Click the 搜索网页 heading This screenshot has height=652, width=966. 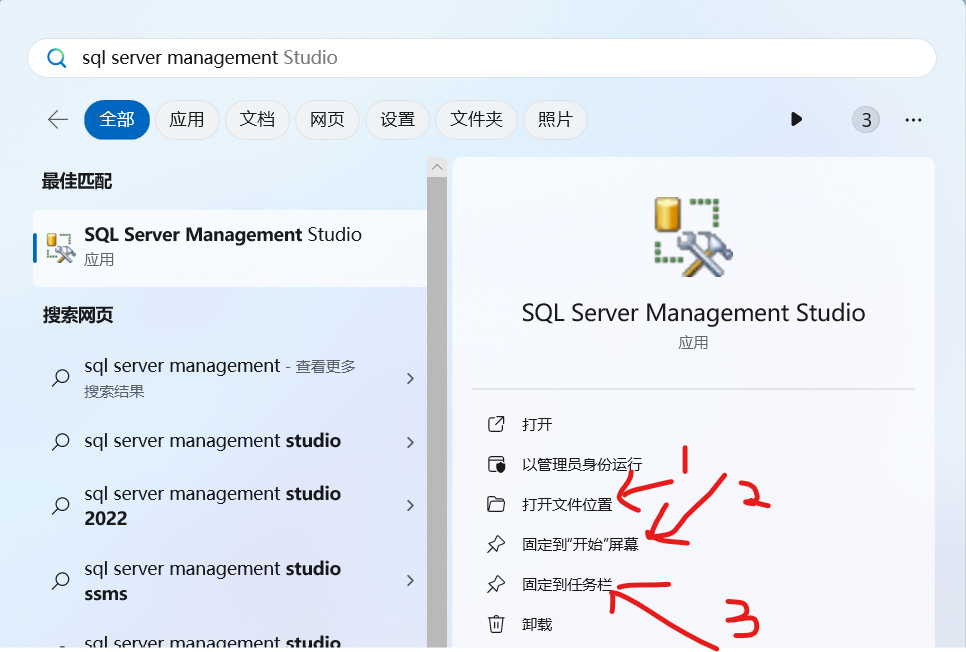(x=78, y=316)
